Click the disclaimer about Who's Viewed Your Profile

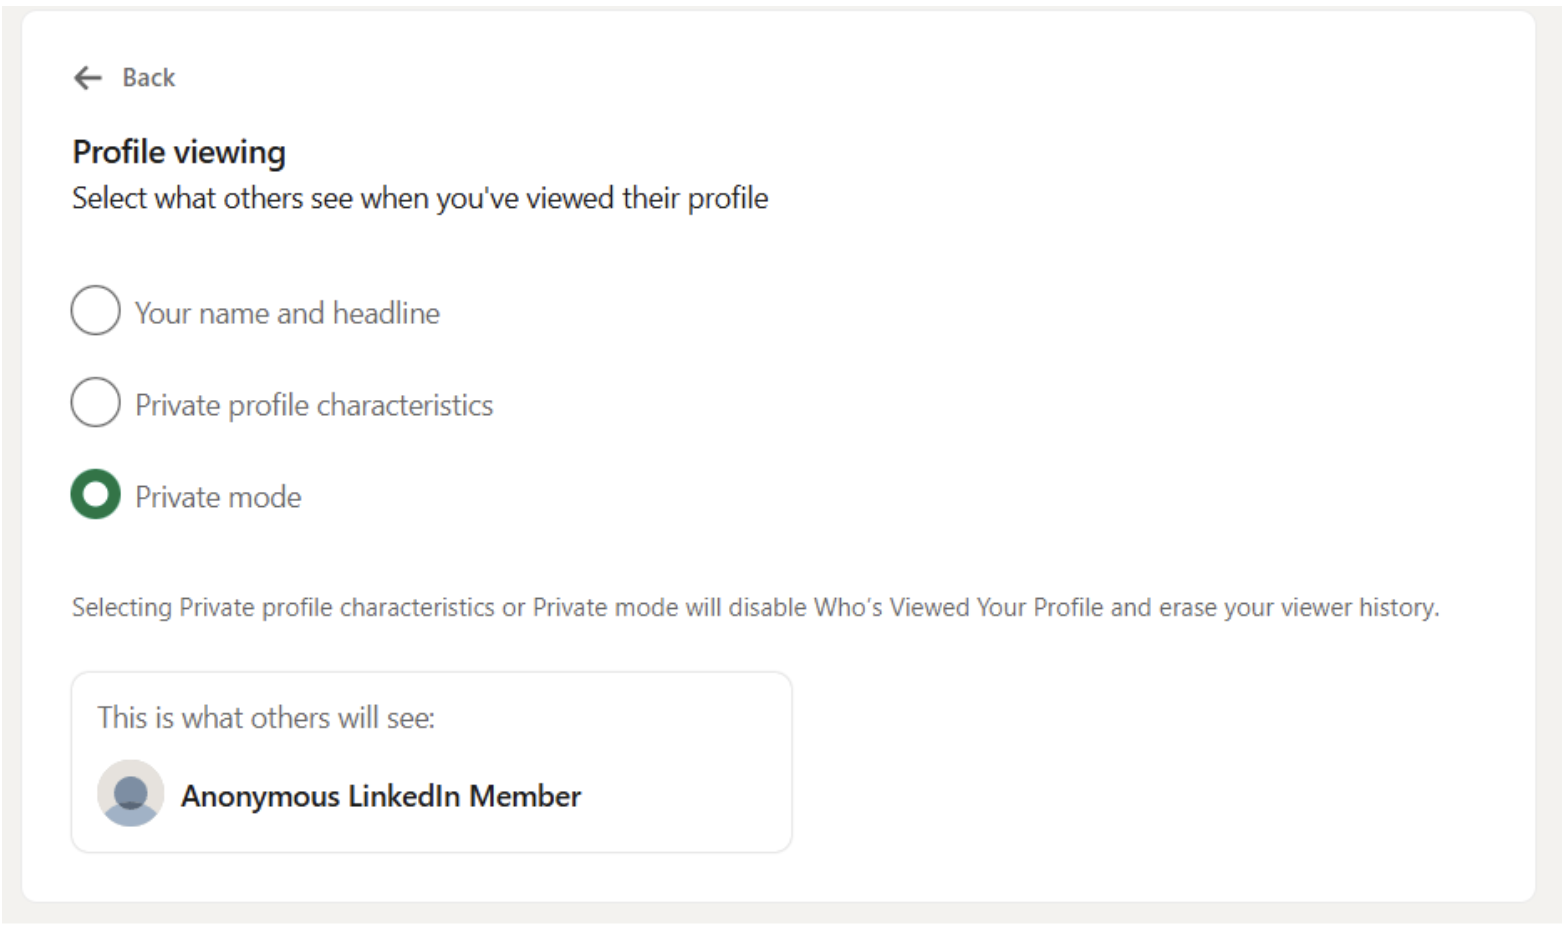[755, 607]
